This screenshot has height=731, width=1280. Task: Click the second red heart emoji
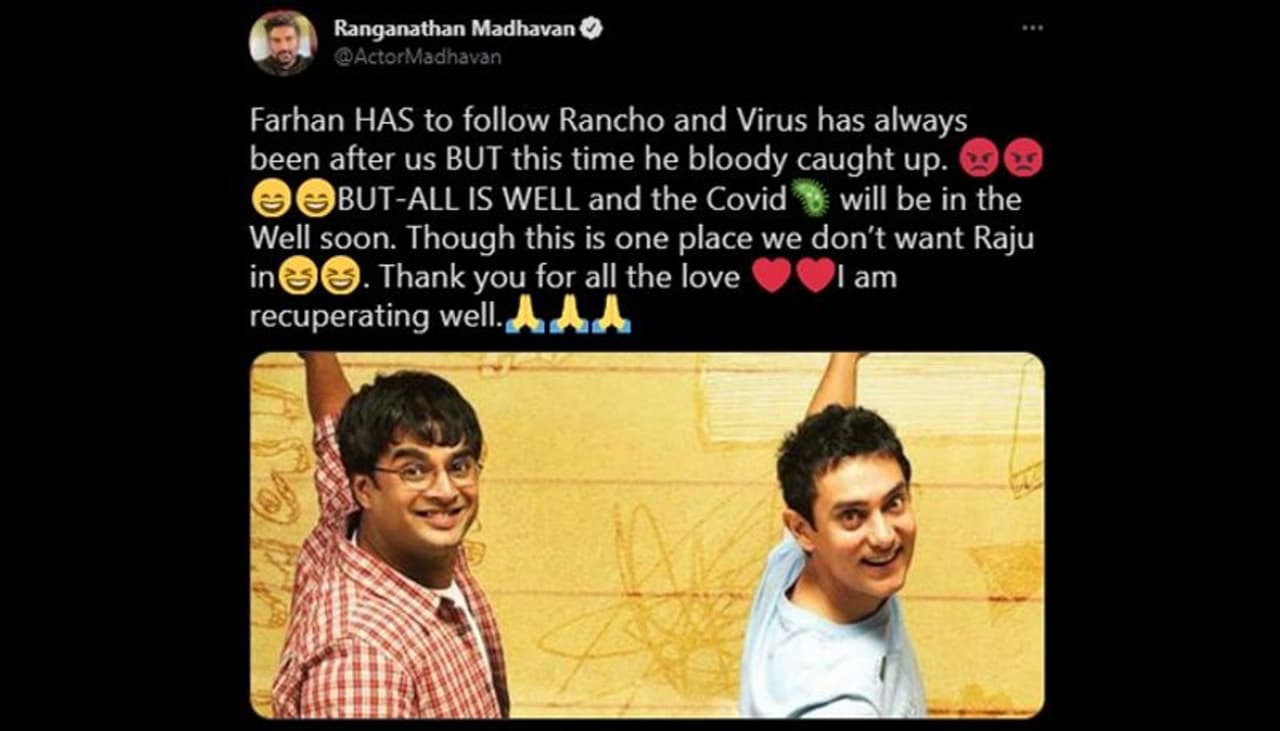(x=815, y=277)
